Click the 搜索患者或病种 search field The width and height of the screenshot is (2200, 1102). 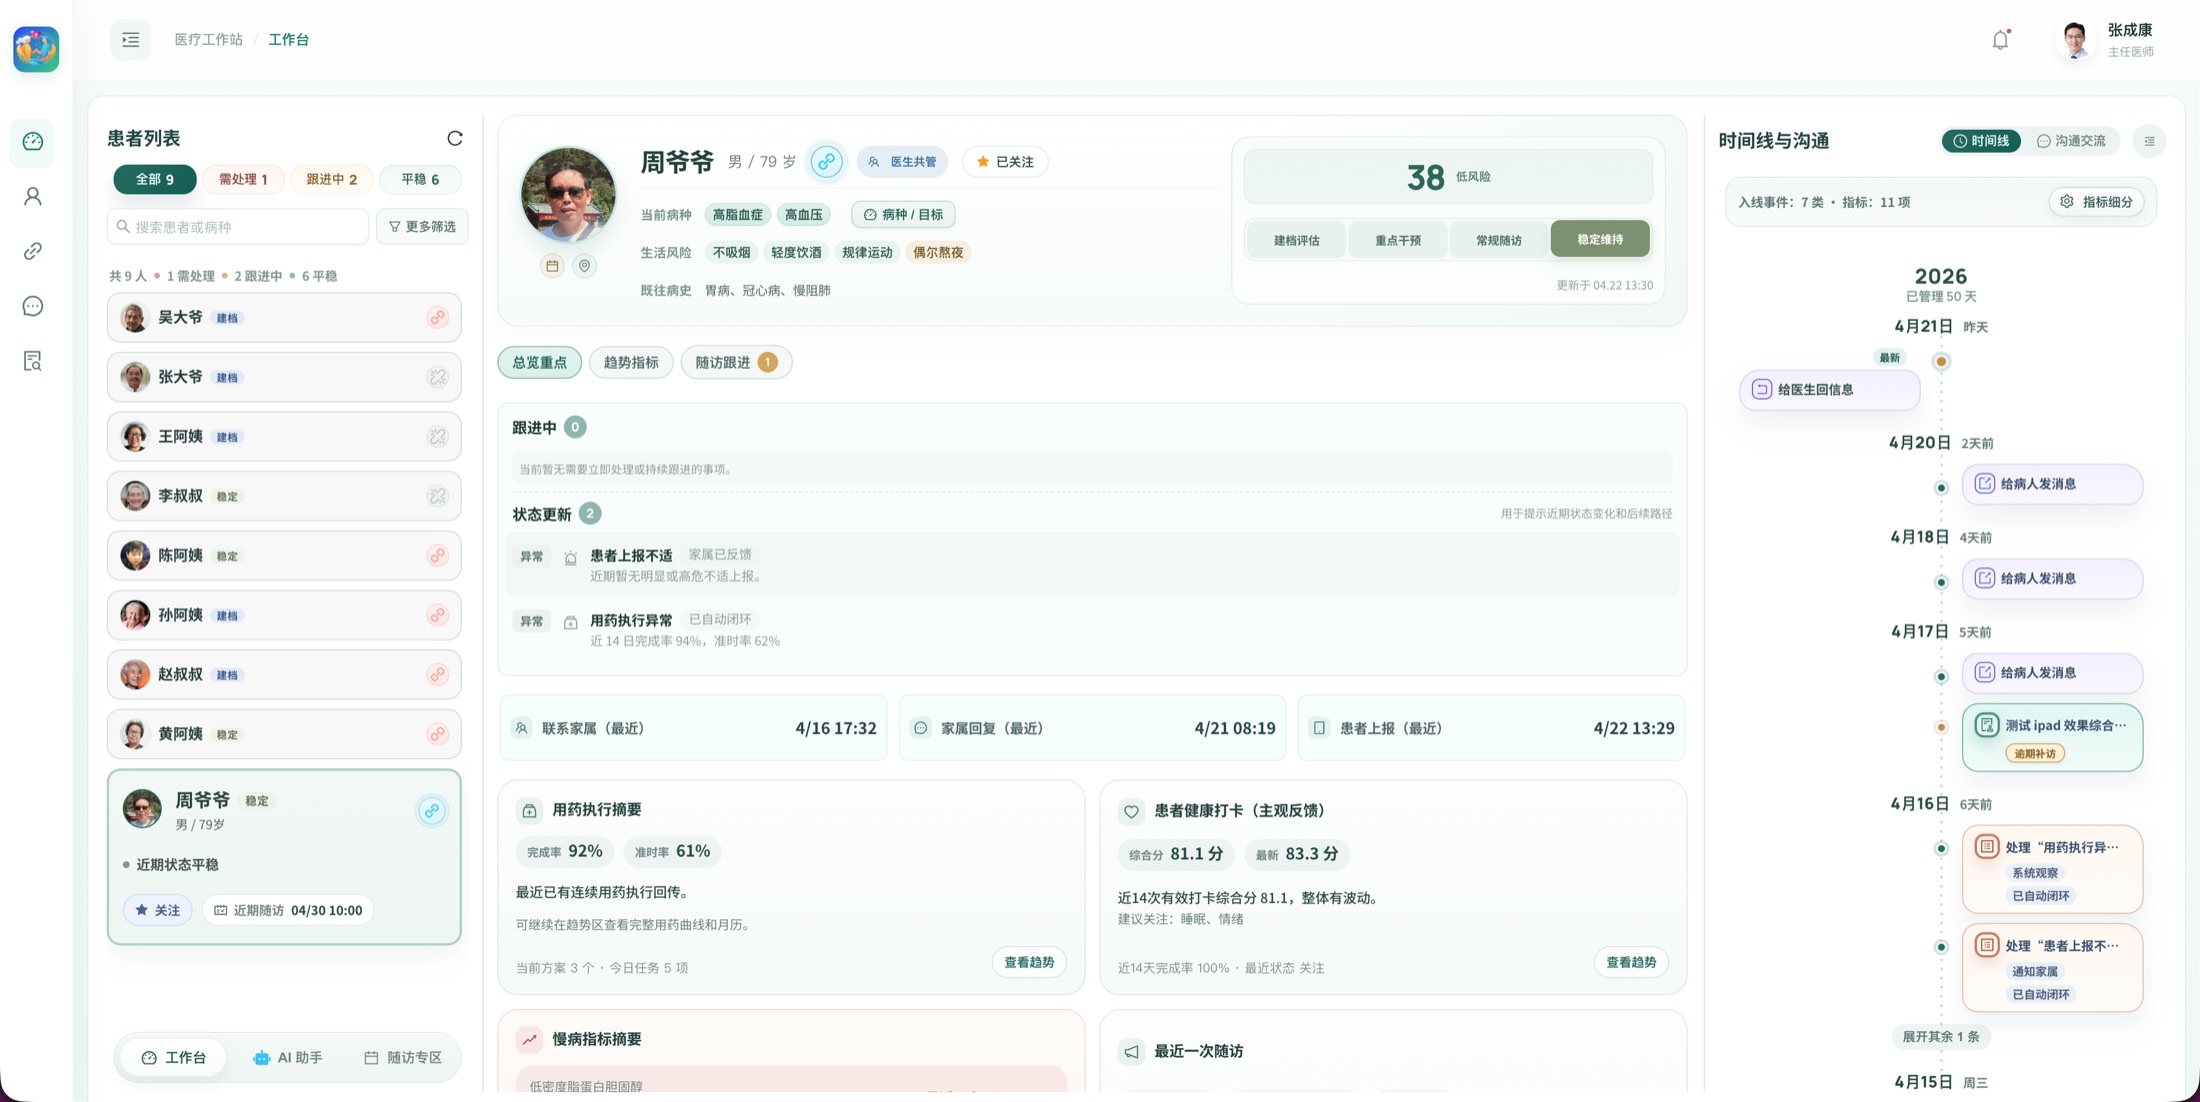pyautogui.click(x=240, y=227)
